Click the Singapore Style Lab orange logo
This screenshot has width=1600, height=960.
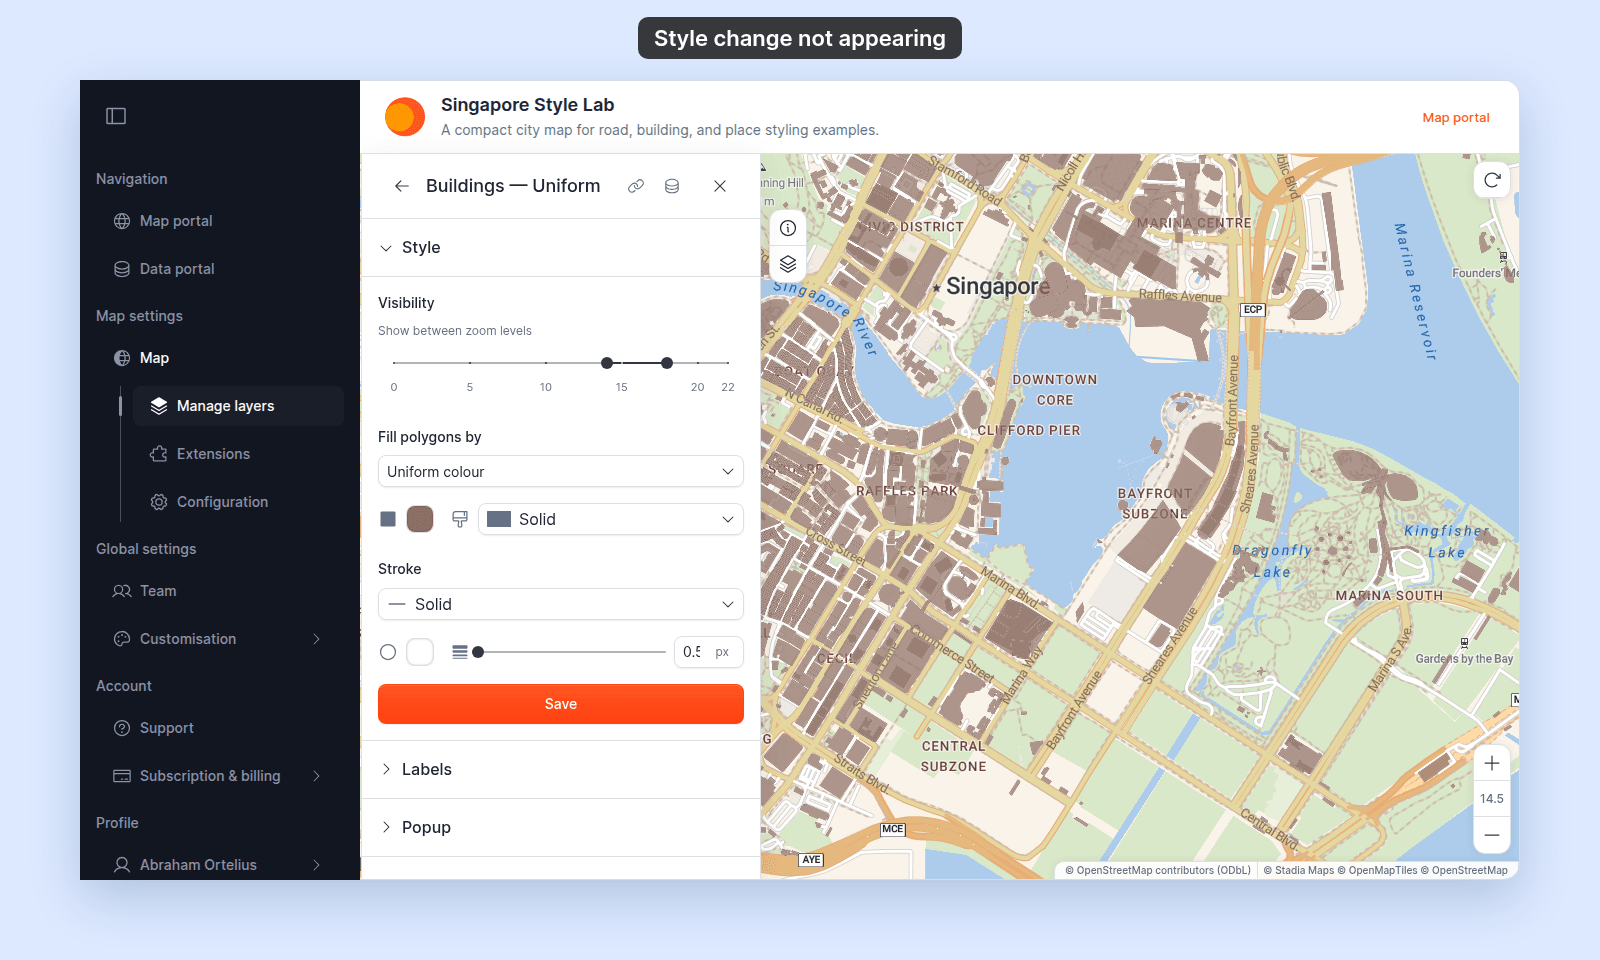click(405, 117)
